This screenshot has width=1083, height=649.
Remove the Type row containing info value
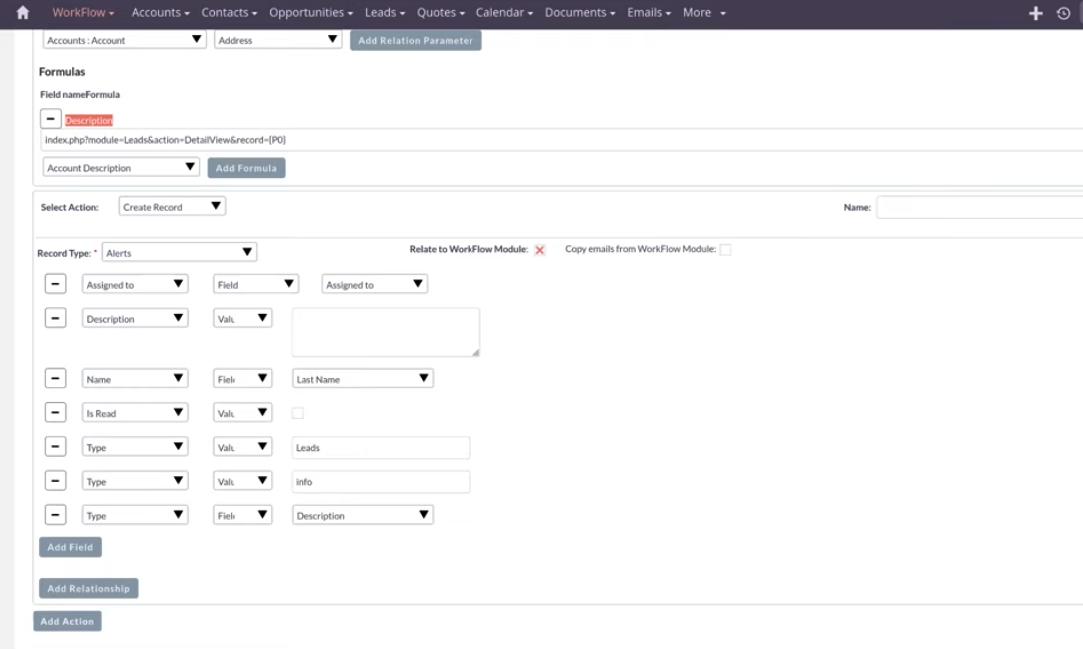(55, 481)
